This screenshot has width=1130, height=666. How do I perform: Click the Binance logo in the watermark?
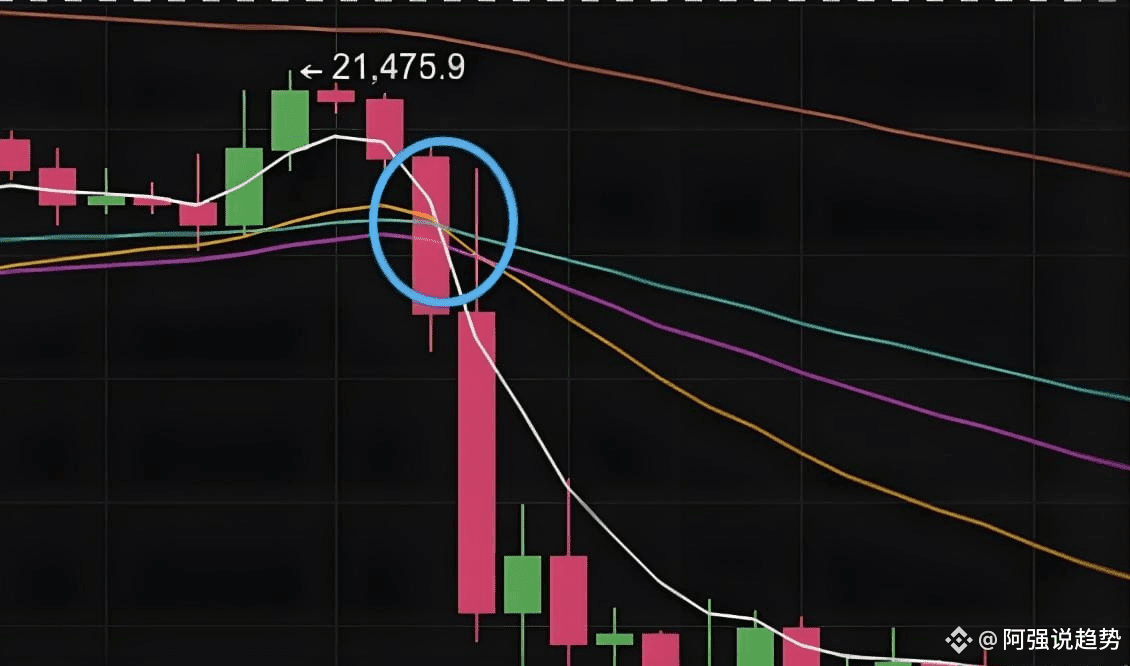point(959,639)
